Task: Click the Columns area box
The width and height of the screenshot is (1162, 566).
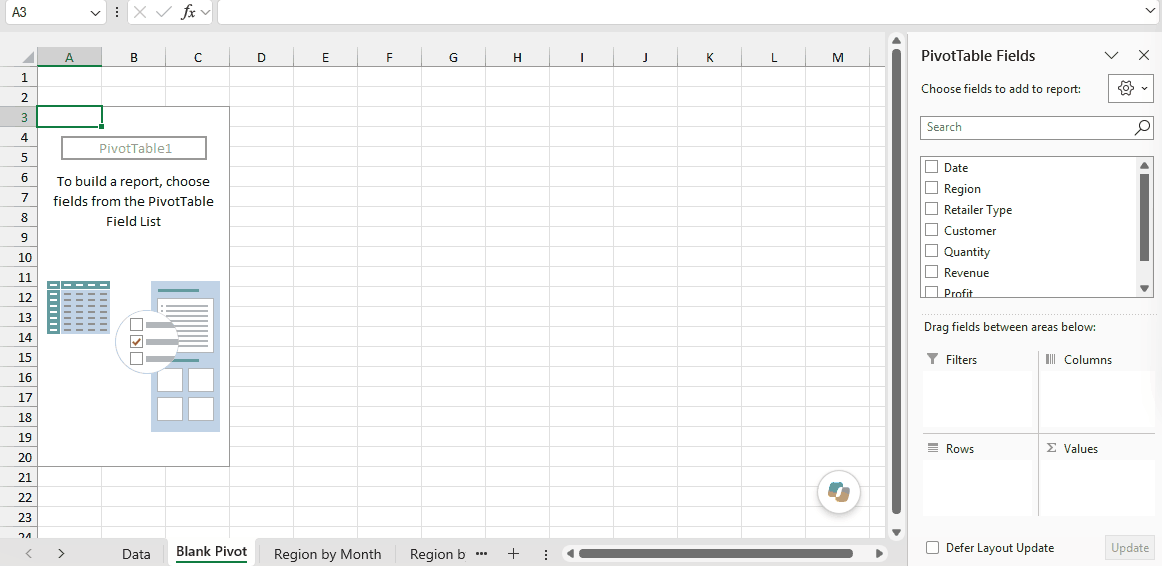Action: click(x=1098, y=399)
